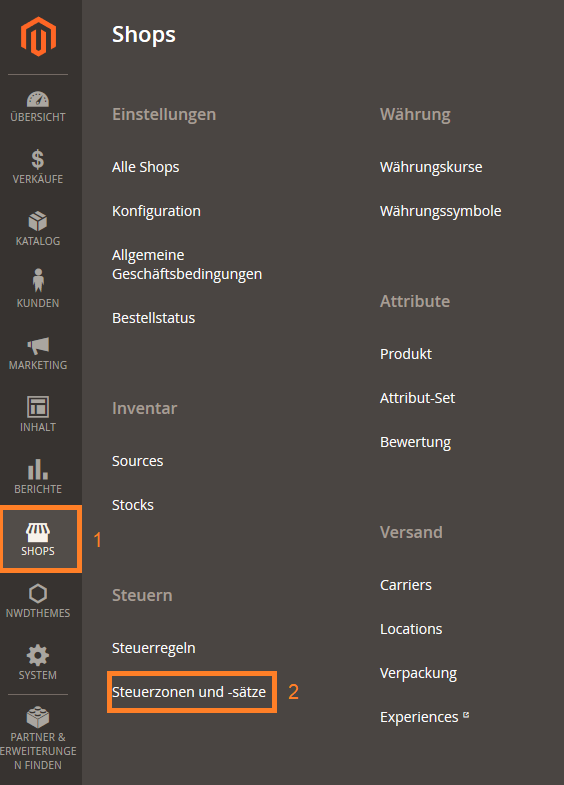The image size is (564, 785).
Task: Select the Konfiguration menu entry
Action: [156, 211]
